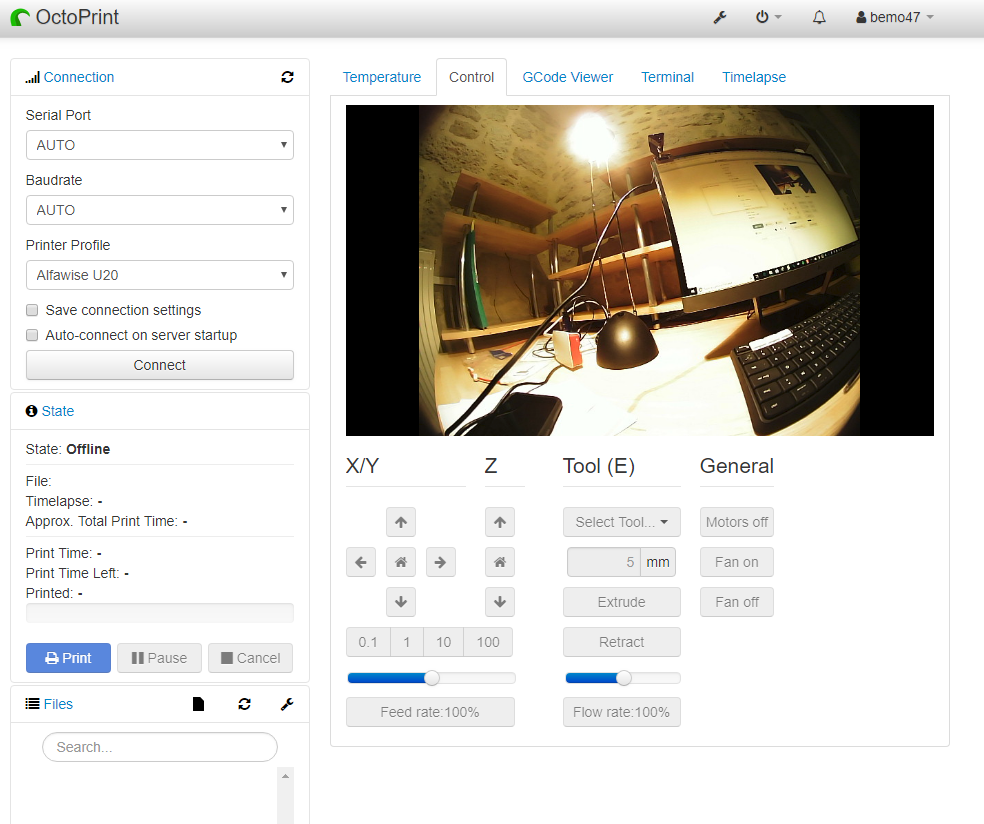984x824 pixels.
Task: Click the Connect button
Action: pos(159,365)
